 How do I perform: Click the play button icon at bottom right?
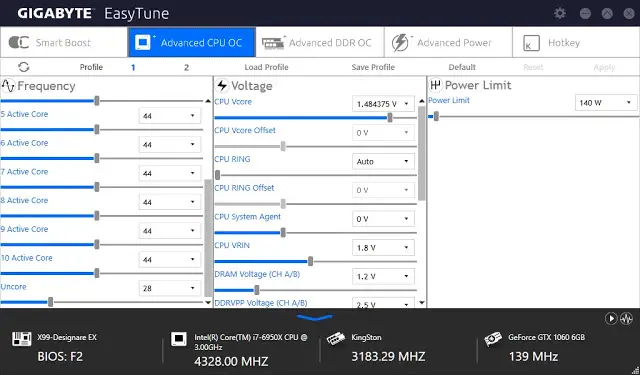pos(611,318)
